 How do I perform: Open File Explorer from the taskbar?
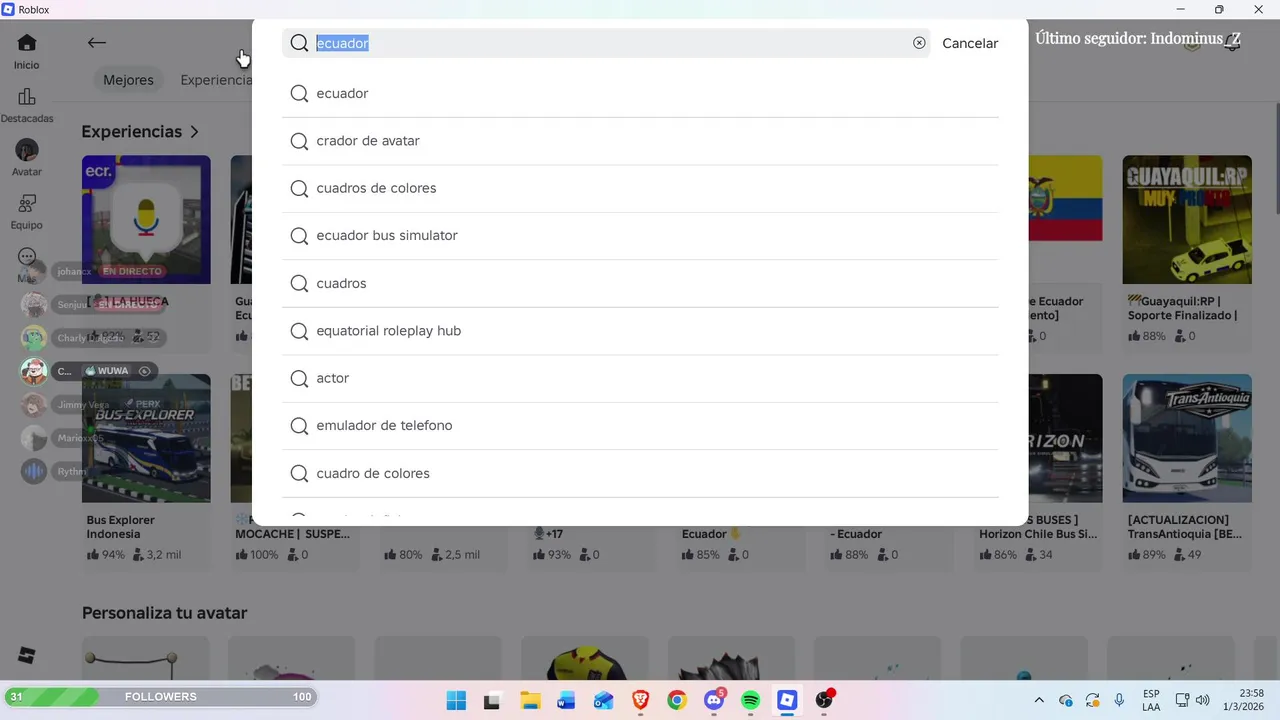point(530,700)
